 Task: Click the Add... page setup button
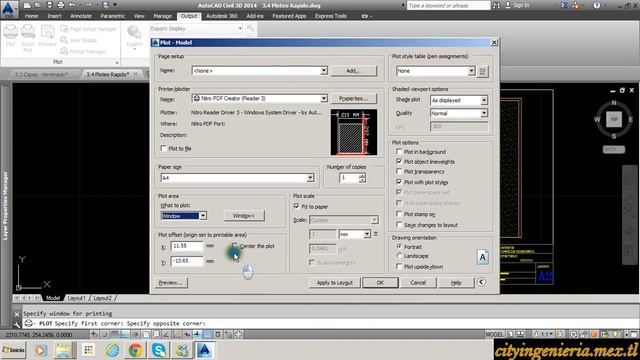(354, 71)
